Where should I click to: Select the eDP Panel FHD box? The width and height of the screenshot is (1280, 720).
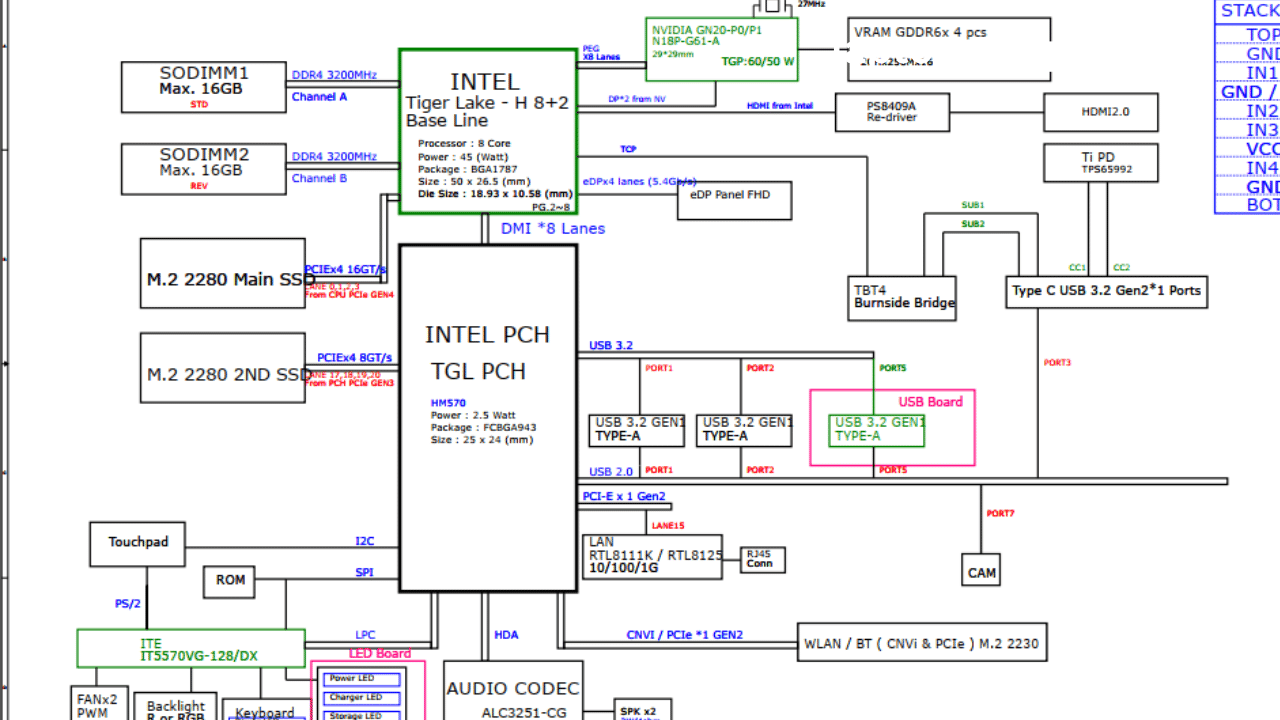pyautogui.click(x=734, y=200)
